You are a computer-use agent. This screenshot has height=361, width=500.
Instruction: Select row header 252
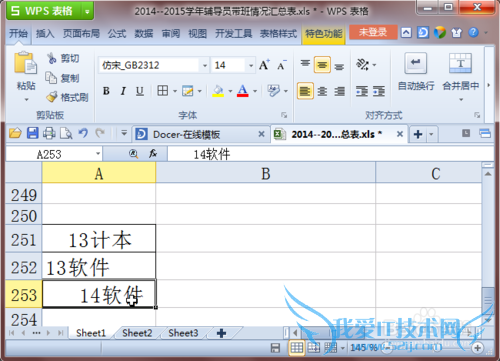(24, 267)
